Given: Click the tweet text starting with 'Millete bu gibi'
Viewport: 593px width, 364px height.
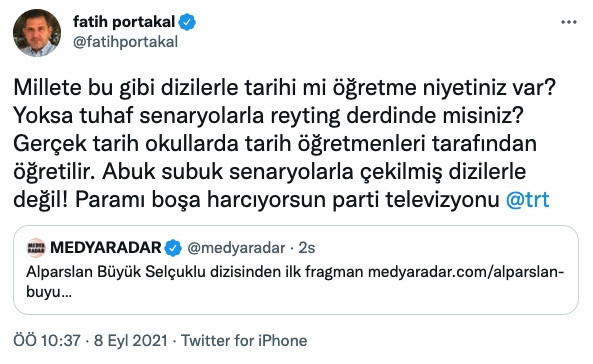Looking at the screenshot, I should pos(284,144).
